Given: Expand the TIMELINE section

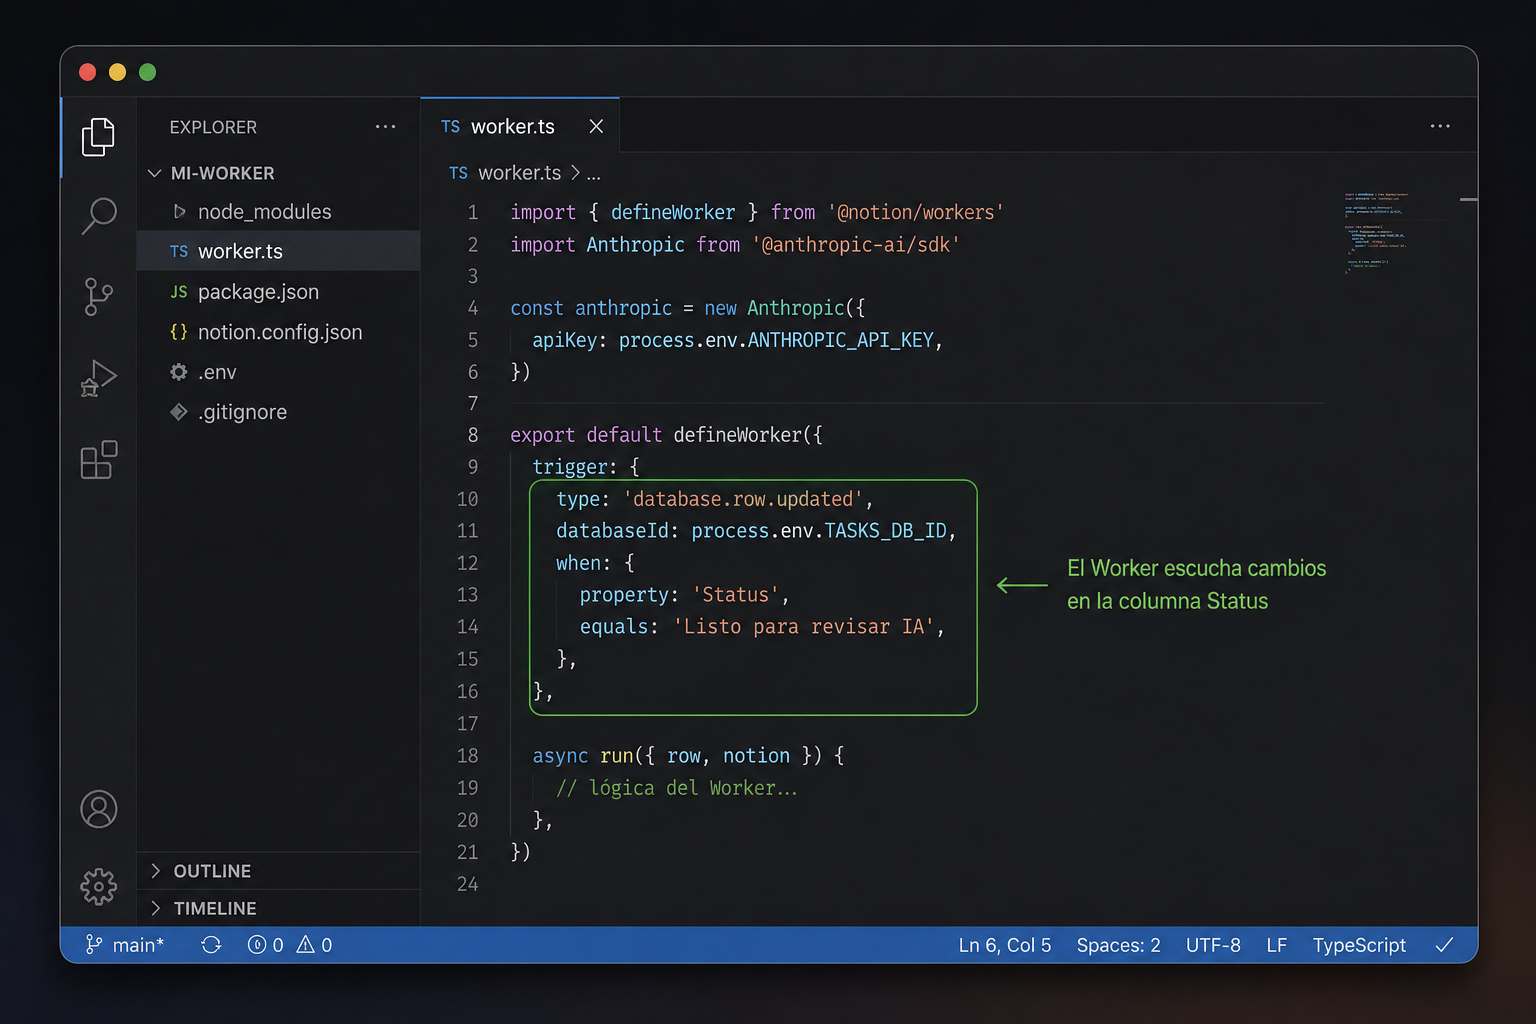Looking at the screenshot, I should tap(155, 908).
